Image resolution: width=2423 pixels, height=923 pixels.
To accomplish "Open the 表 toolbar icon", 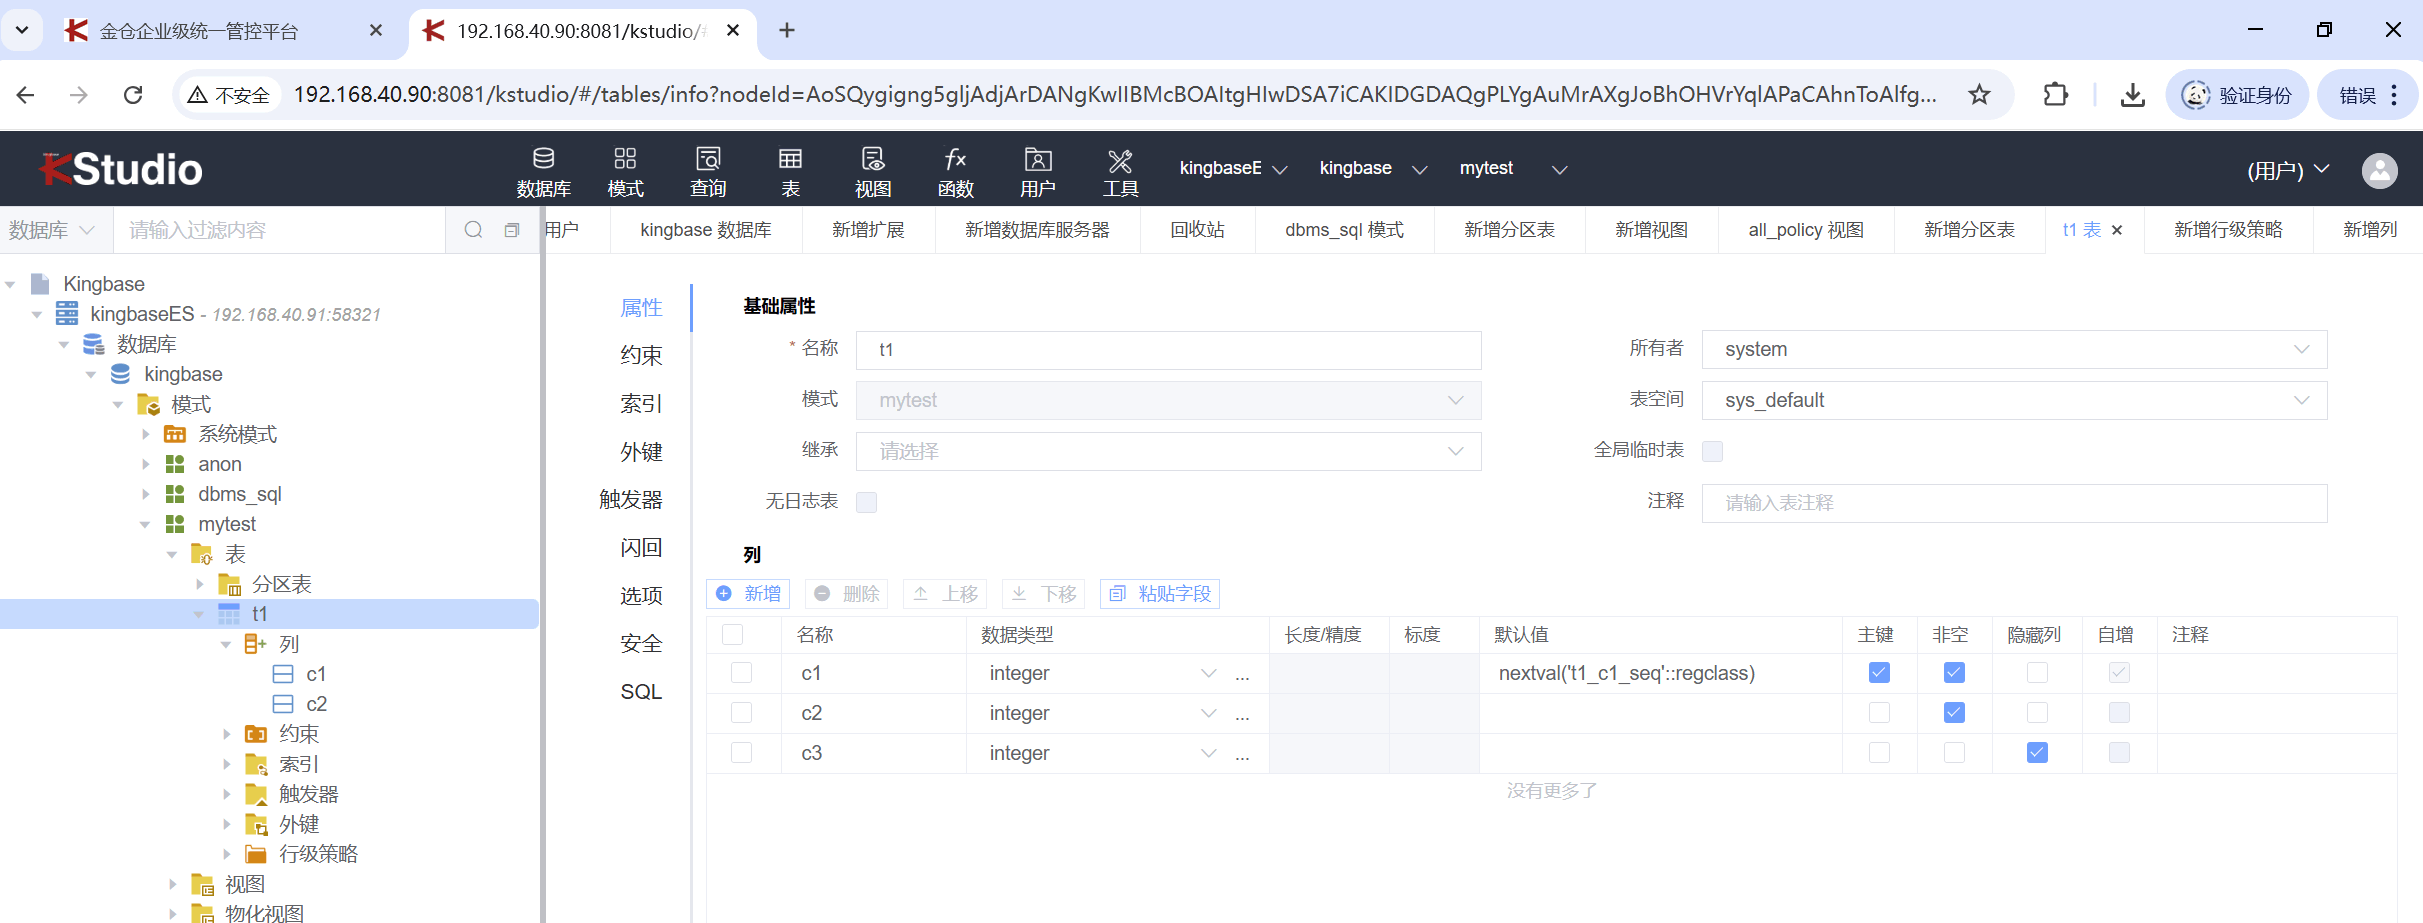I will point(790,171).
